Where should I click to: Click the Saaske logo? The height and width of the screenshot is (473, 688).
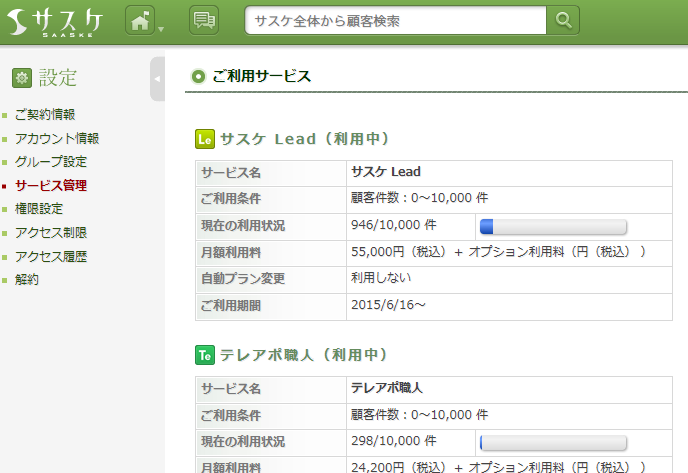(x=55, y=21)
